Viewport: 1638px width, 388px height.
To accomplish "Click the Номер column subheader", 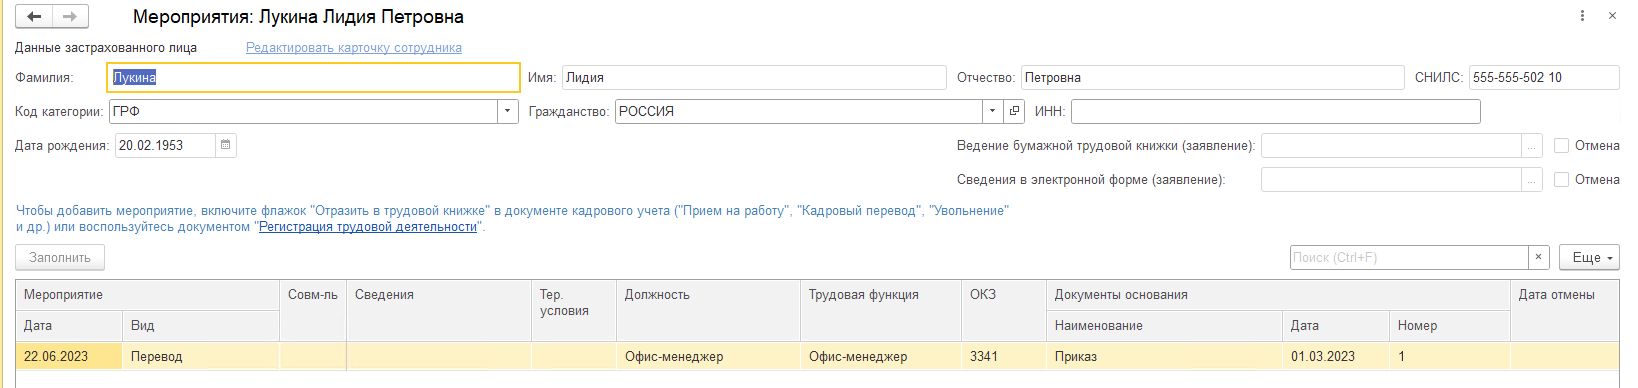I will click(x=1450, y=326).
